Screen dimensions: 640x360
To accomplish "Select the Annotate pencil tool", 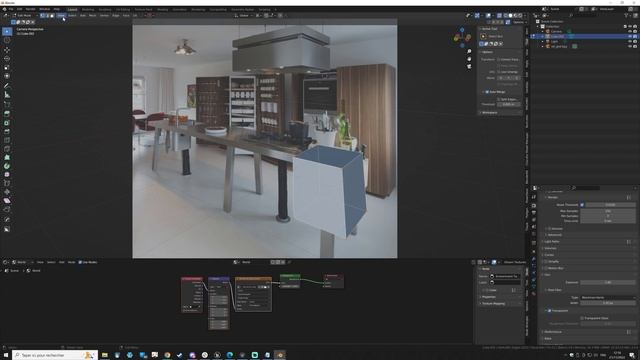I will [7, 86].
